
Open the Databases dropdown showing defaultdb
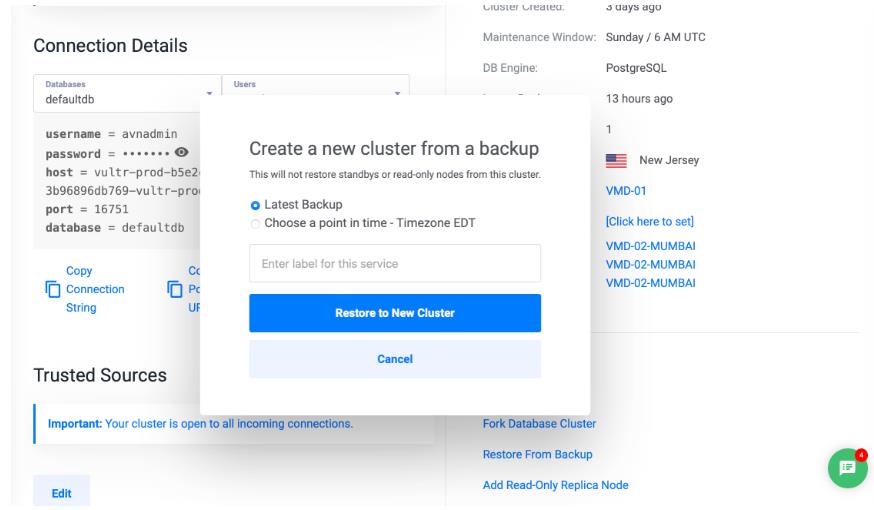[x=126, y=92]
